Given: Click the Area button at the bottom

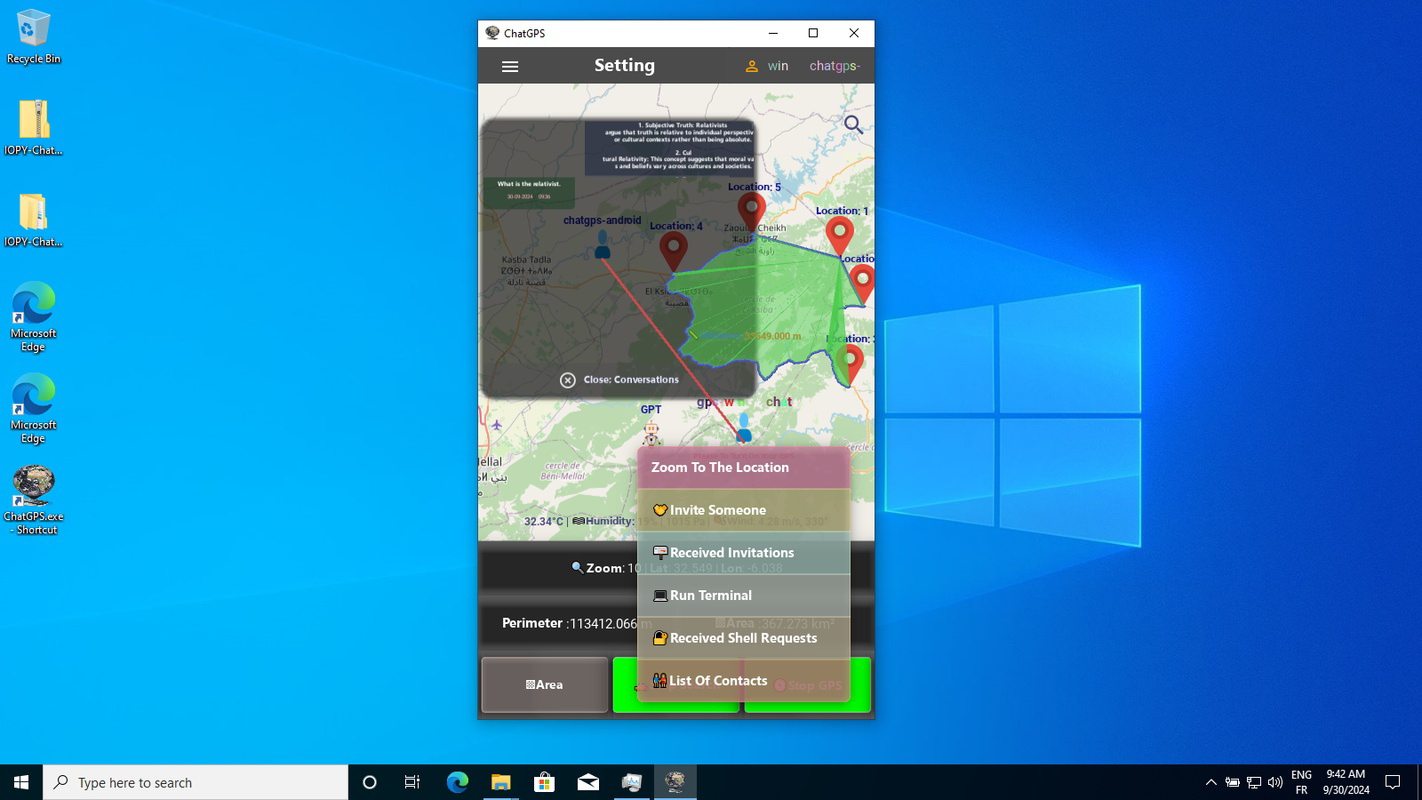Looking at the screenshot, I should pos(545,685).
